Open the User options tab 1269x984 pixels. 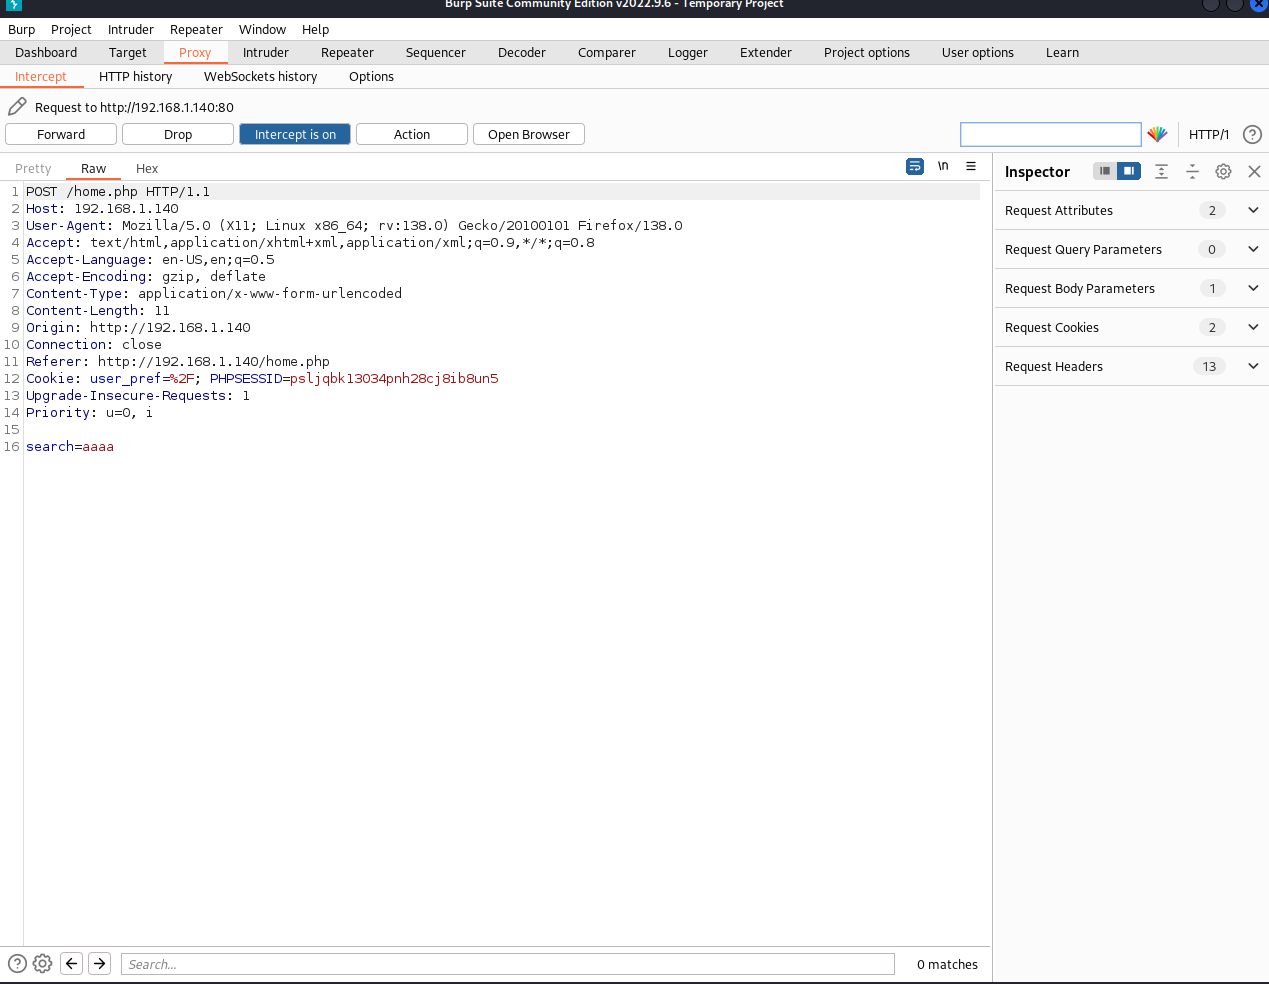coord(978,52)
